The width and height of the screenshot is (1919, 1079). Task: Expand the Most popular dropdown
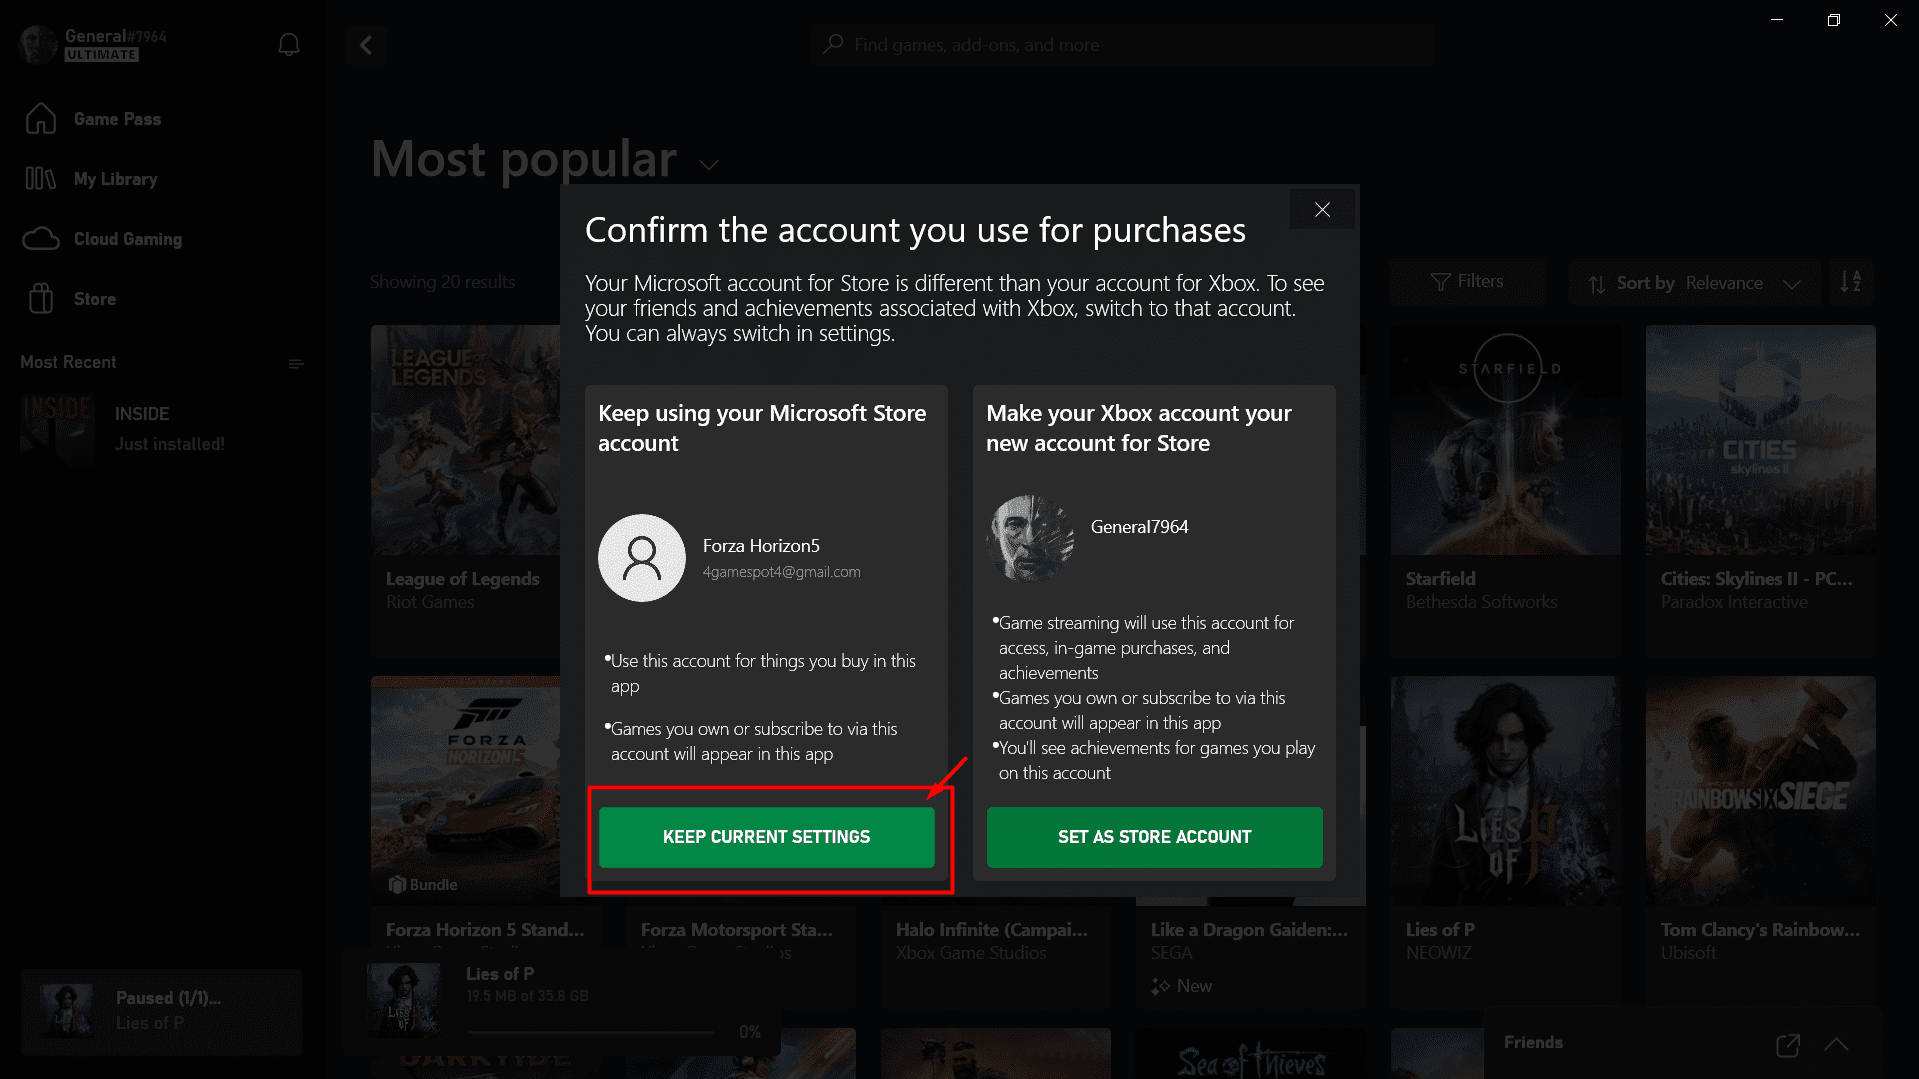tap(710, 163)
